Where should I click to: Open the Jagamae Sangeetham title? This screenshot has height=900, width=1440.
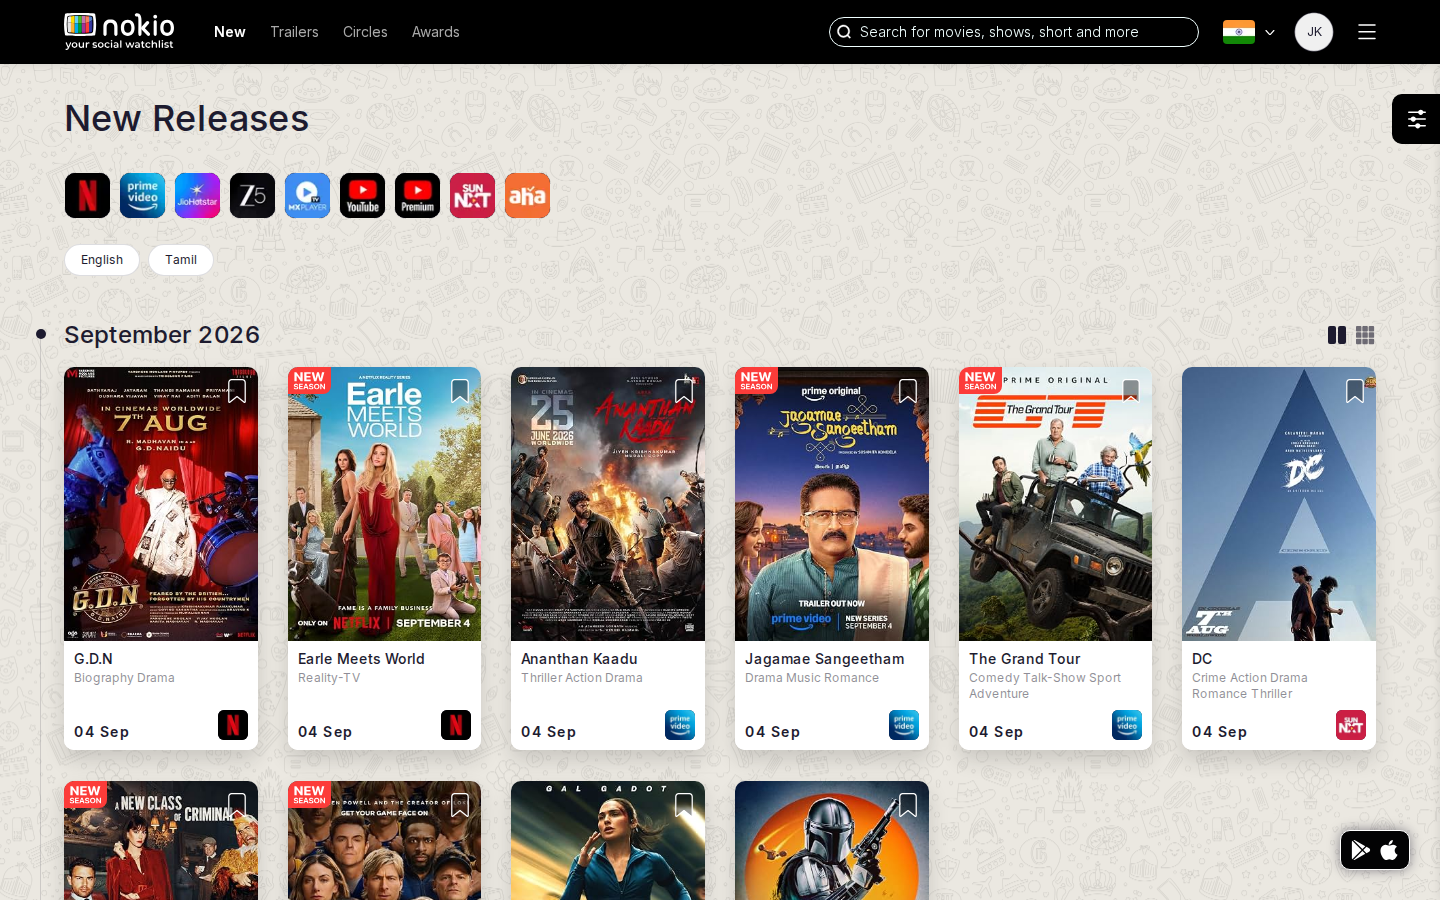point(824,659)
